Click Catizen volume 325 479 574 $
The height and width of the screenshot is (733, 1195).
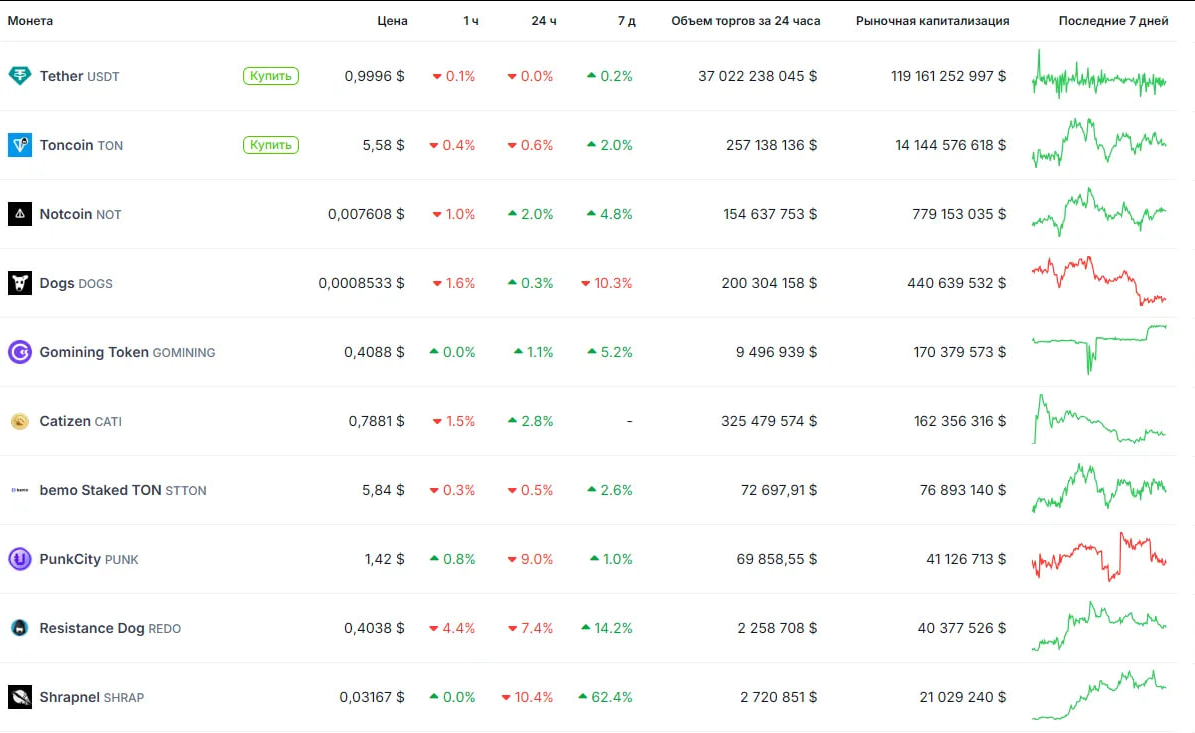[769, 421]
